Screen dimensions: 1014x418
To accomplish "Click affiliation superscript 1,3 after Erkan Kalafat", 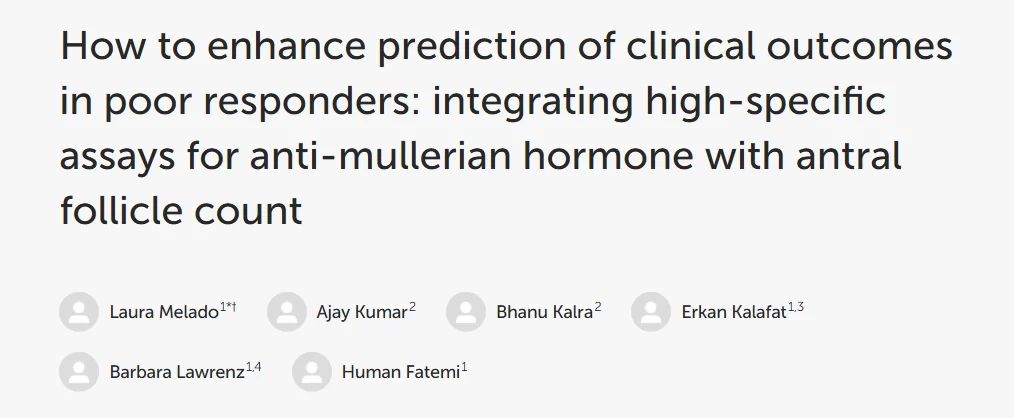I will [796, 307].
